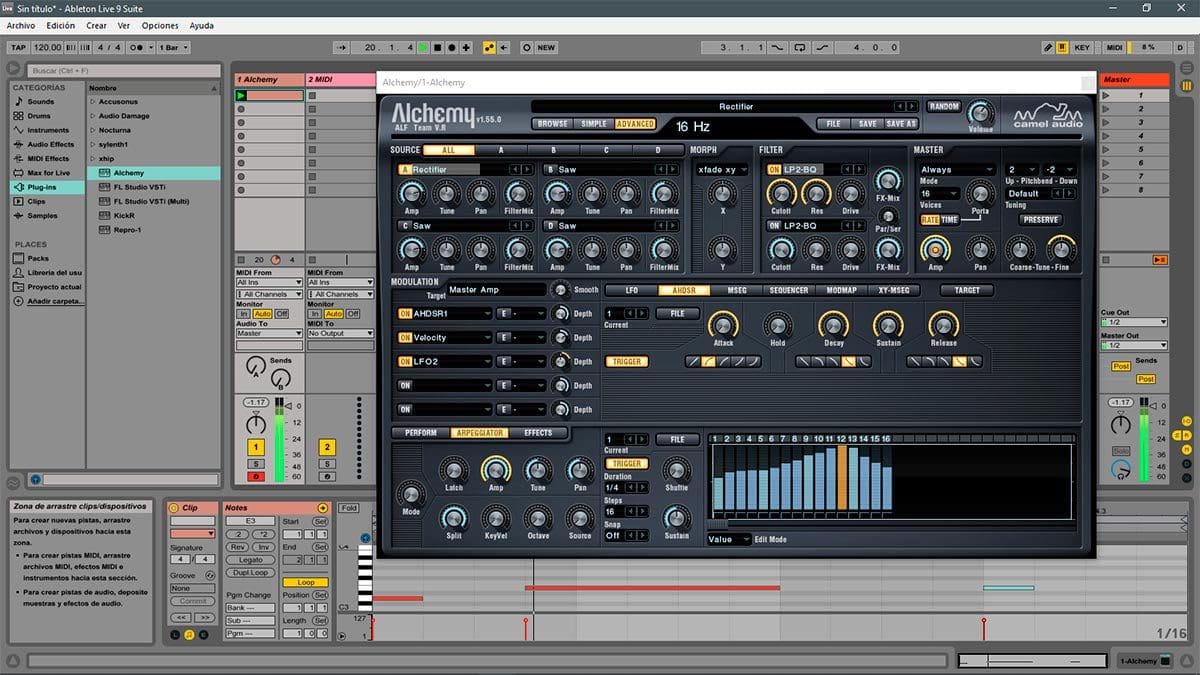Click the Follow arrow button in transport
The width and height of the screenshot is (1200, 675).
coord(341,47)
